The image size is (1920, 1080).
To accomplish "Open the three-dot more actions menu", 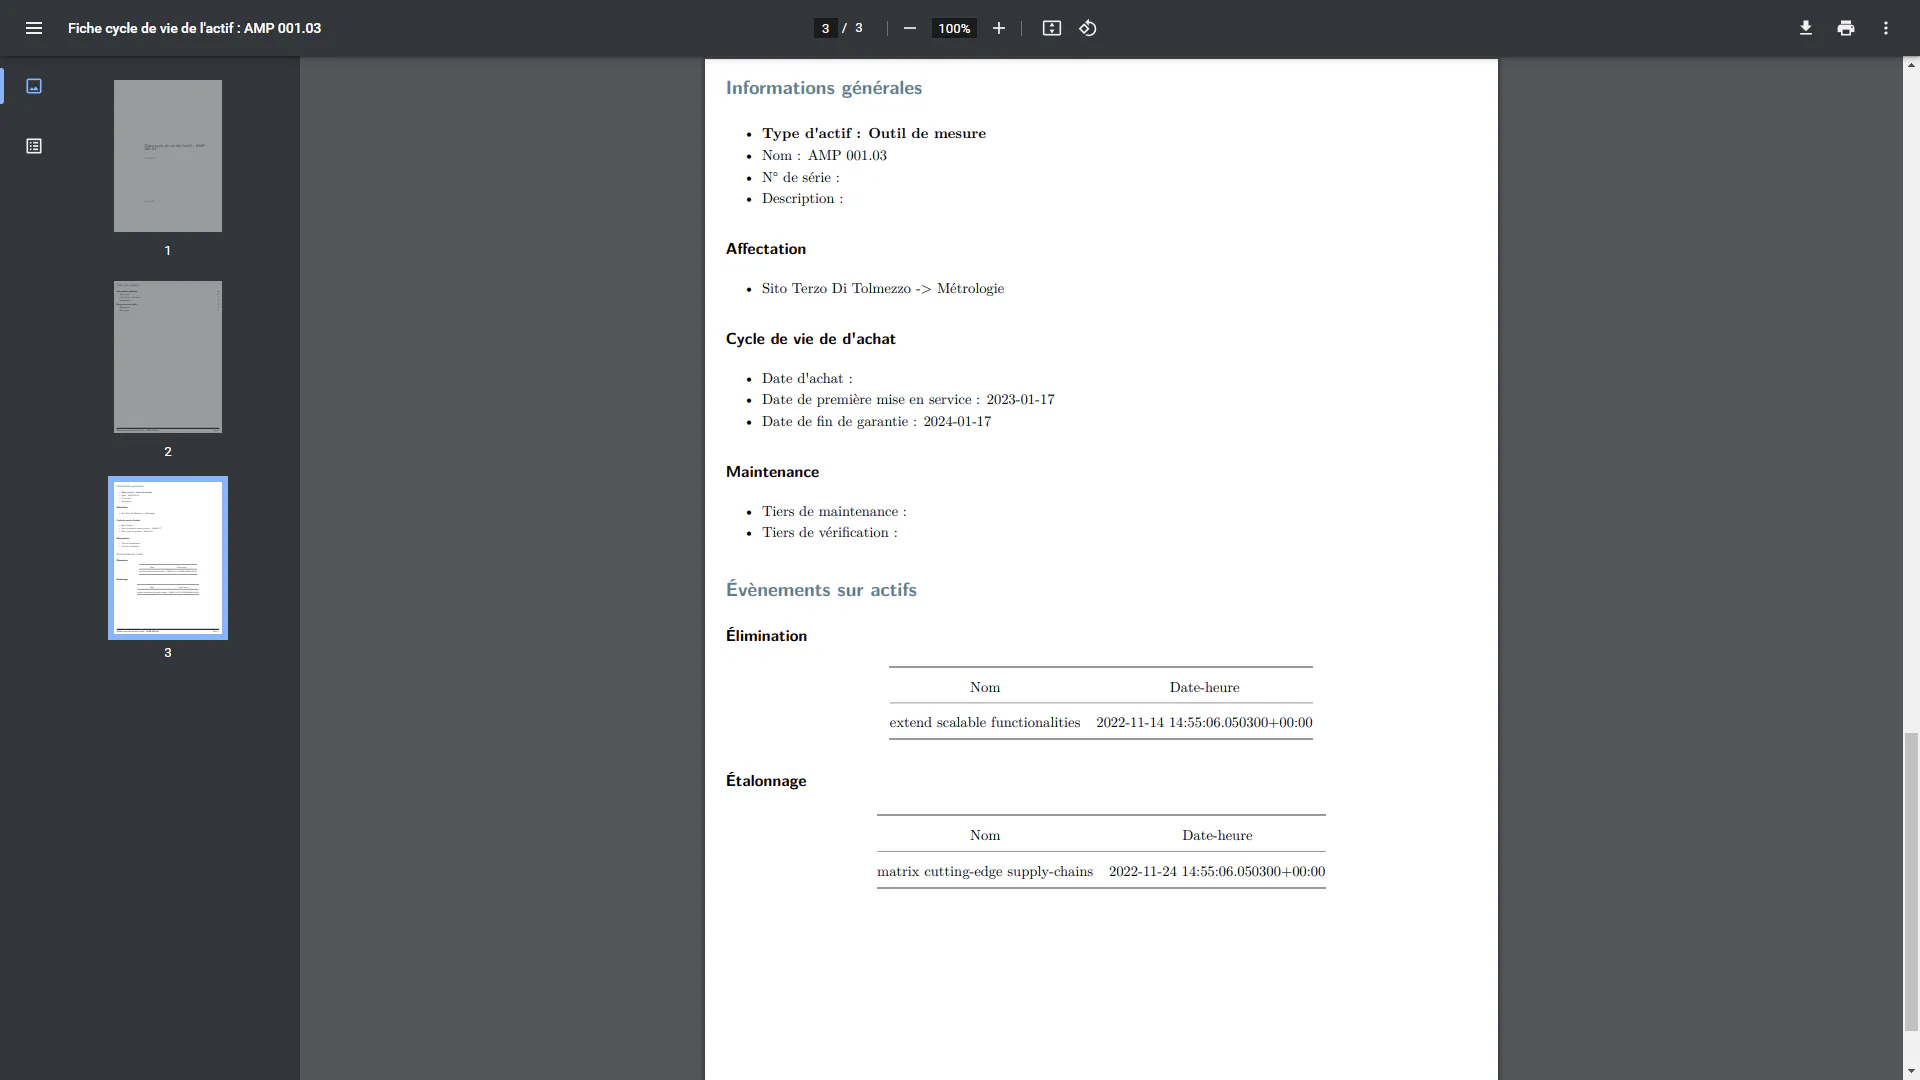I will (x=1885, y=28).
